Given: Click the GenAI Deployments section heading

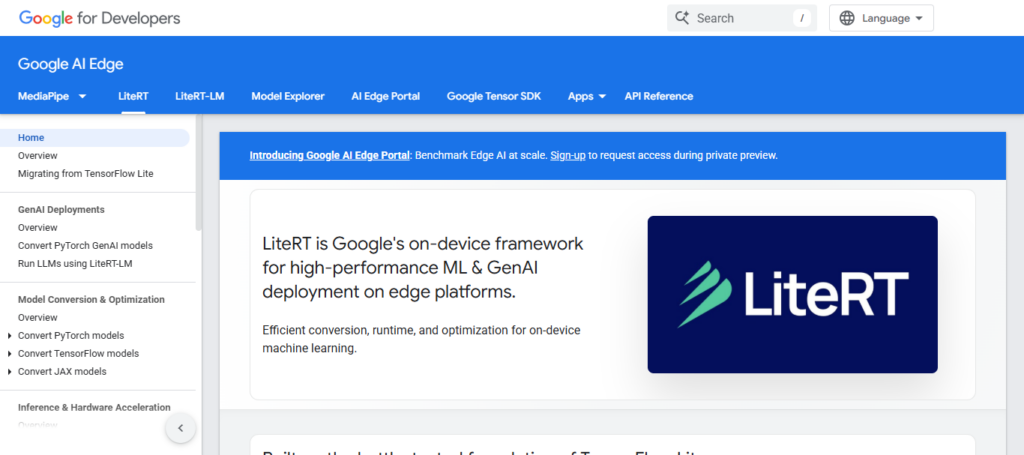Looking at the screenshot, I should [61, 210].
